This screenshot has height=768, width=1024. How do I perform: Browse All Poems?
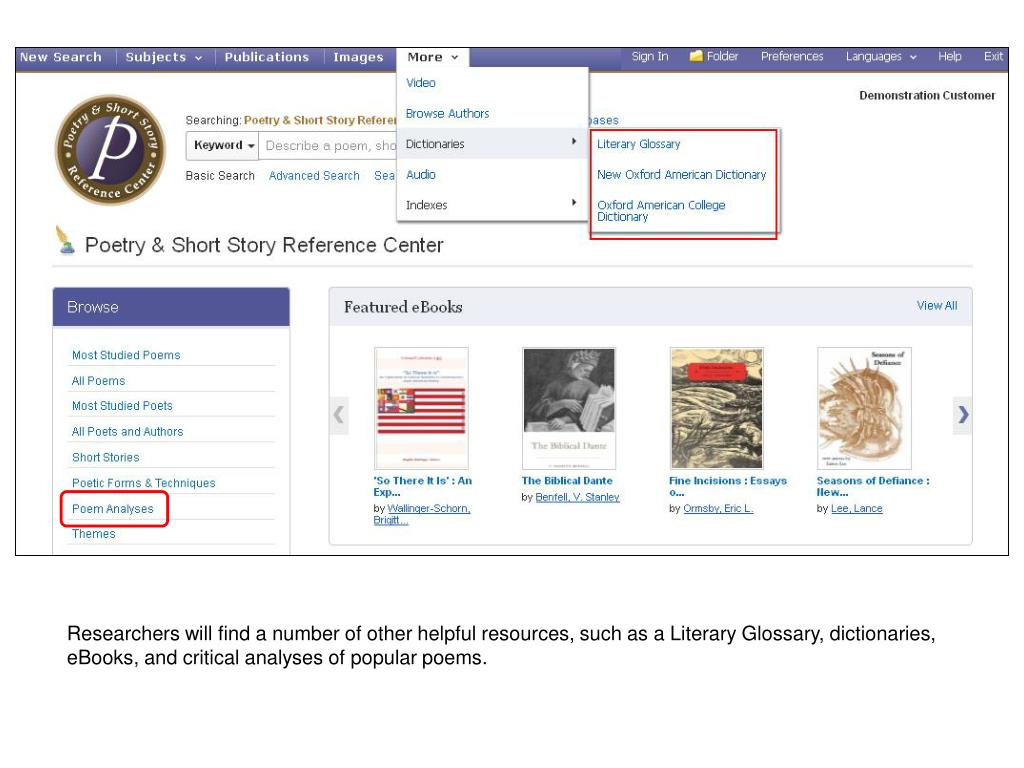pyautogui.click(x=98, y=381)
